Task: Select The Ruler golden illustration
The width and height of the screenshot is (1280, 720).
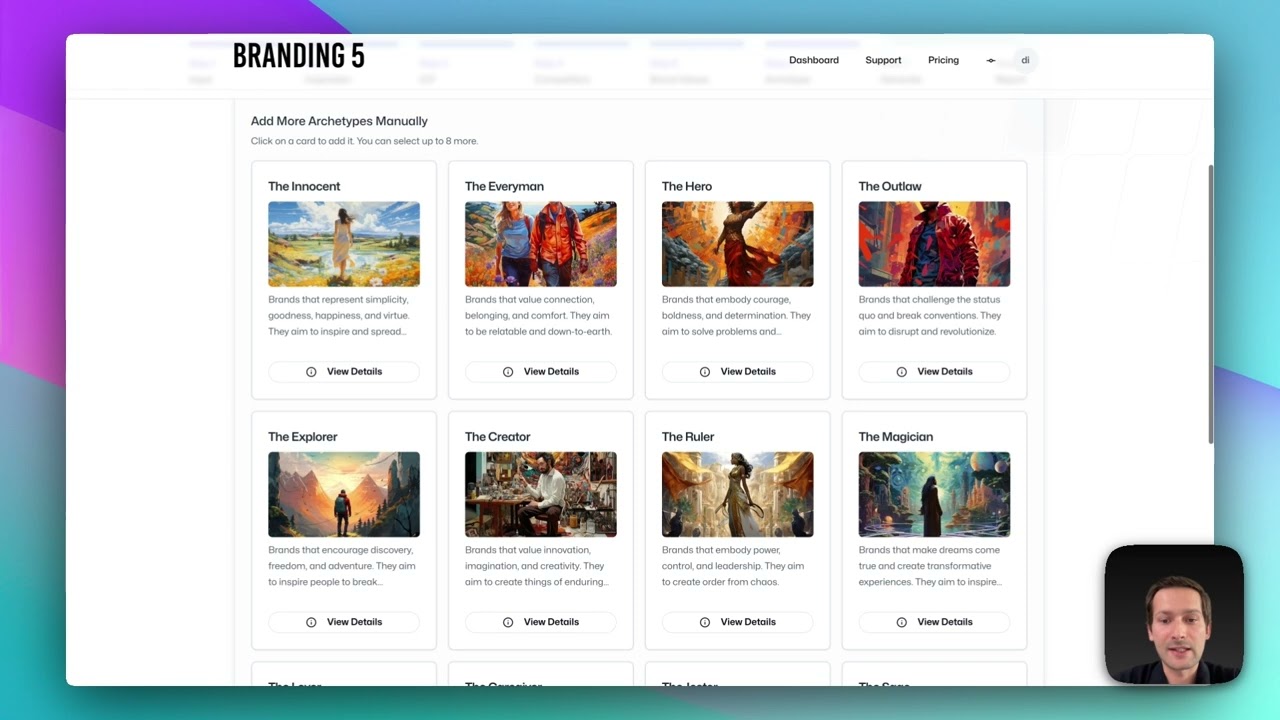Action: (x=738, y=494)
